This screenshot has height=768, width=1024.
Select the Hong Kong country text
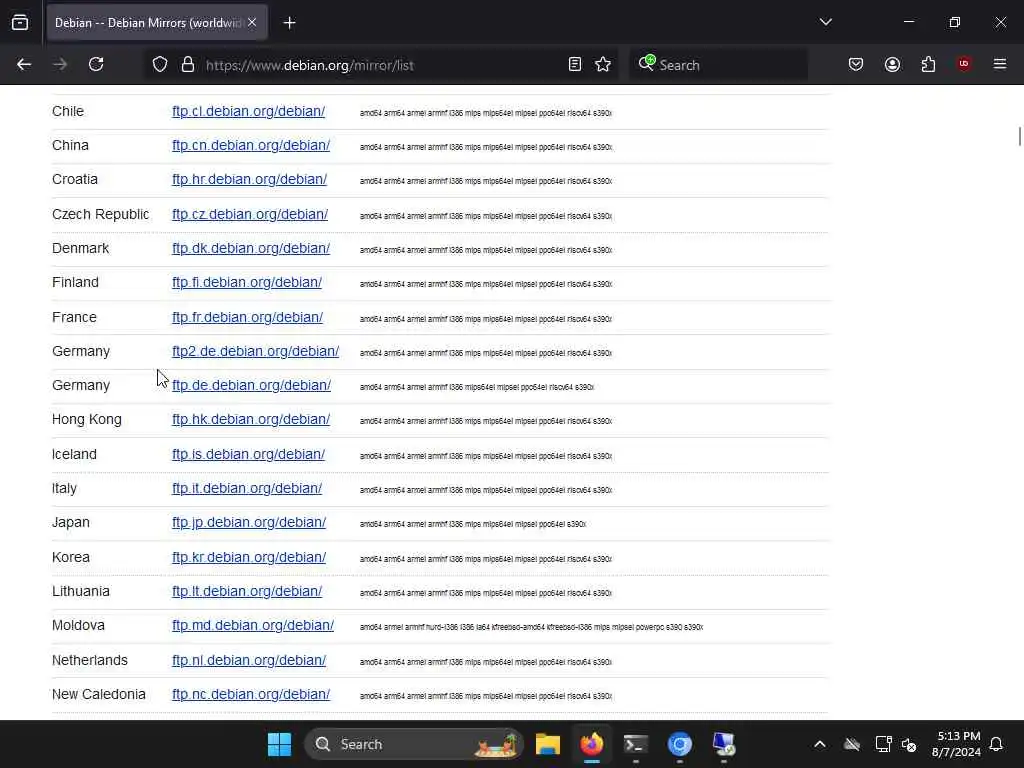point(87,420)
